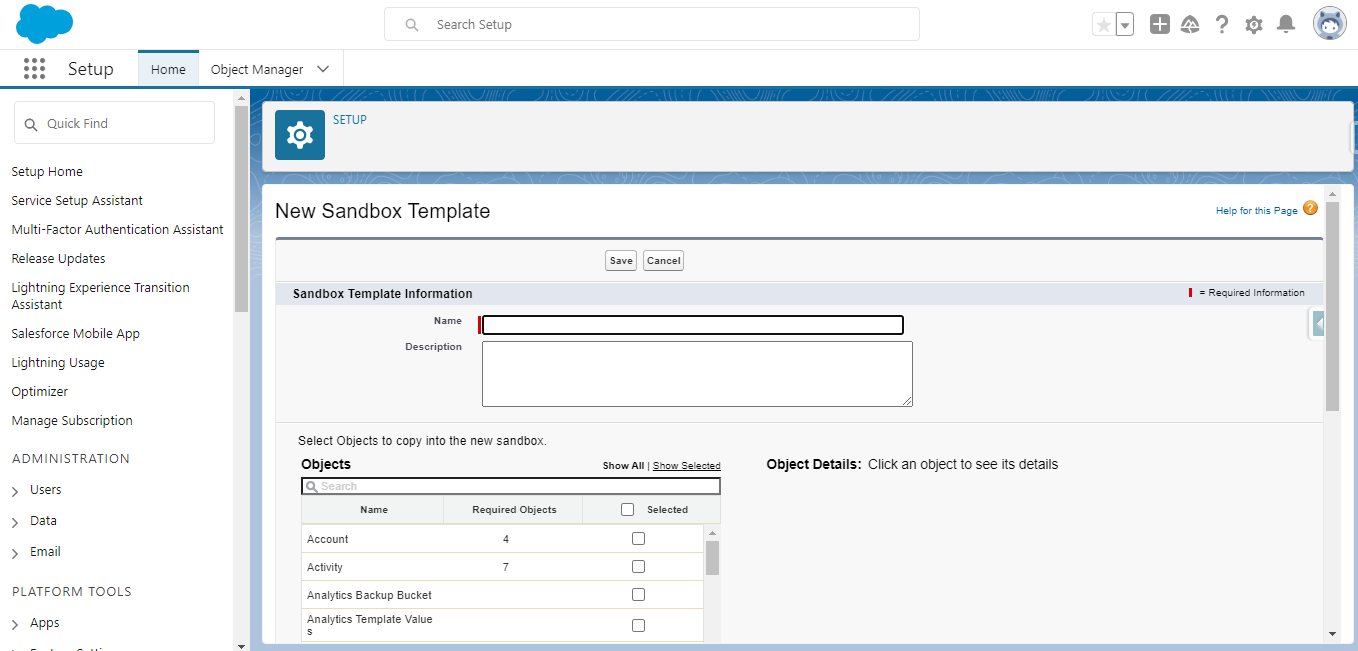The width and height of the screenshot is (1358, 651).
Task: Open Multi-Factor Authentication Assistant
Action: [x=117, y=229]
